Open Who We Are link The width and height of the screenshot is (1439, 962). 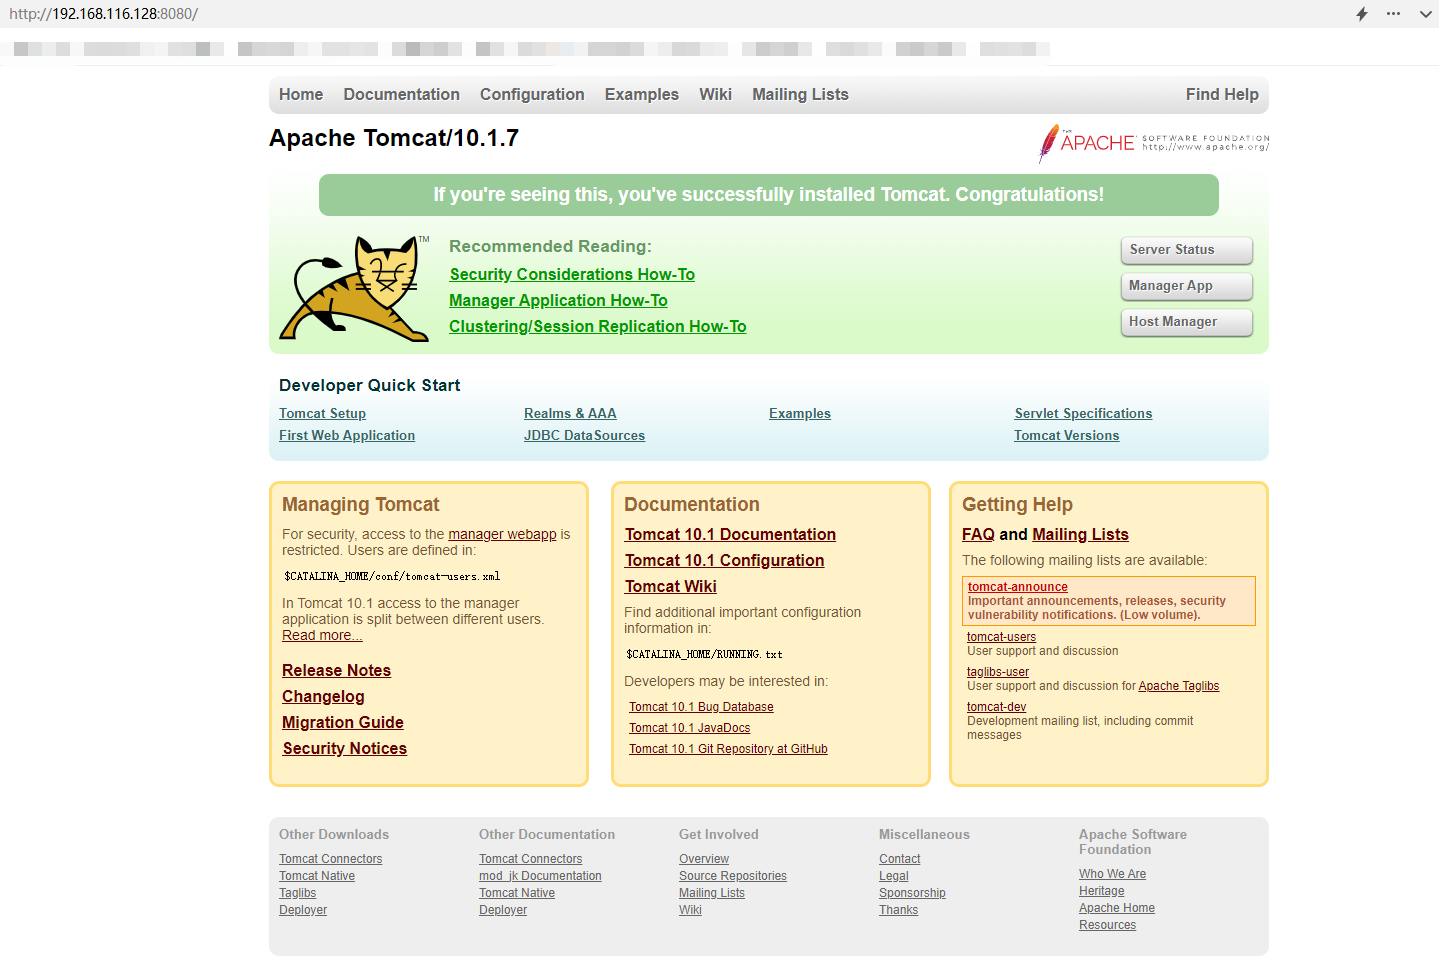tap(1112, 874)
